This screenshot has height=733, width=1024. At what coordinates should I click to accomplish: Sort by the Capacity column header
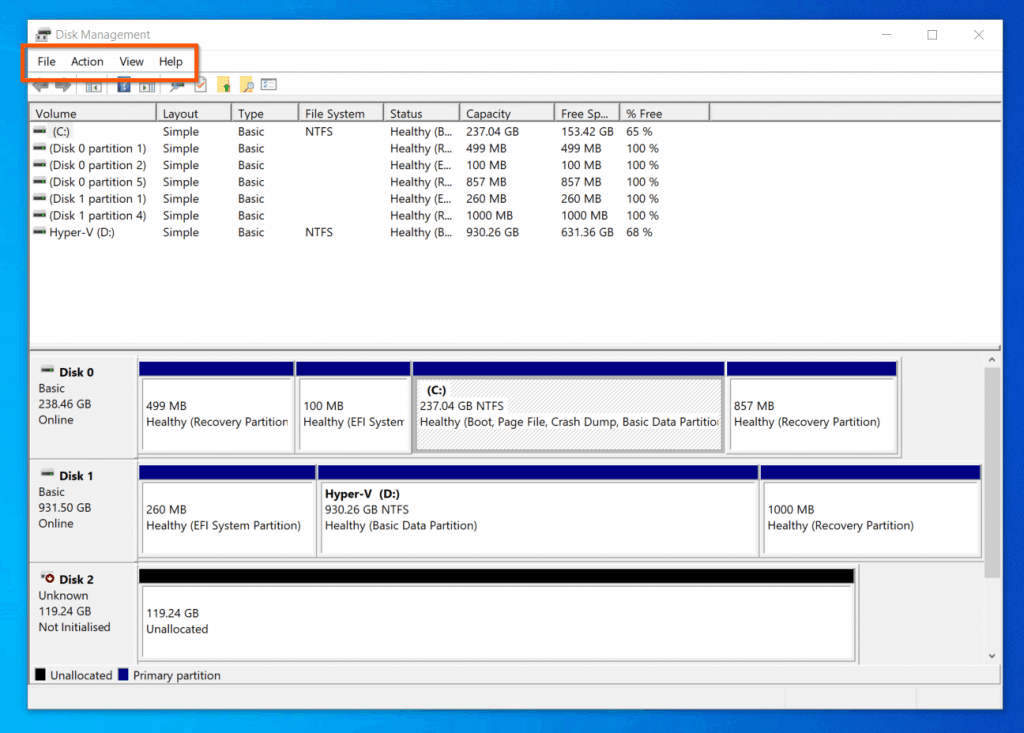[507, 113]
